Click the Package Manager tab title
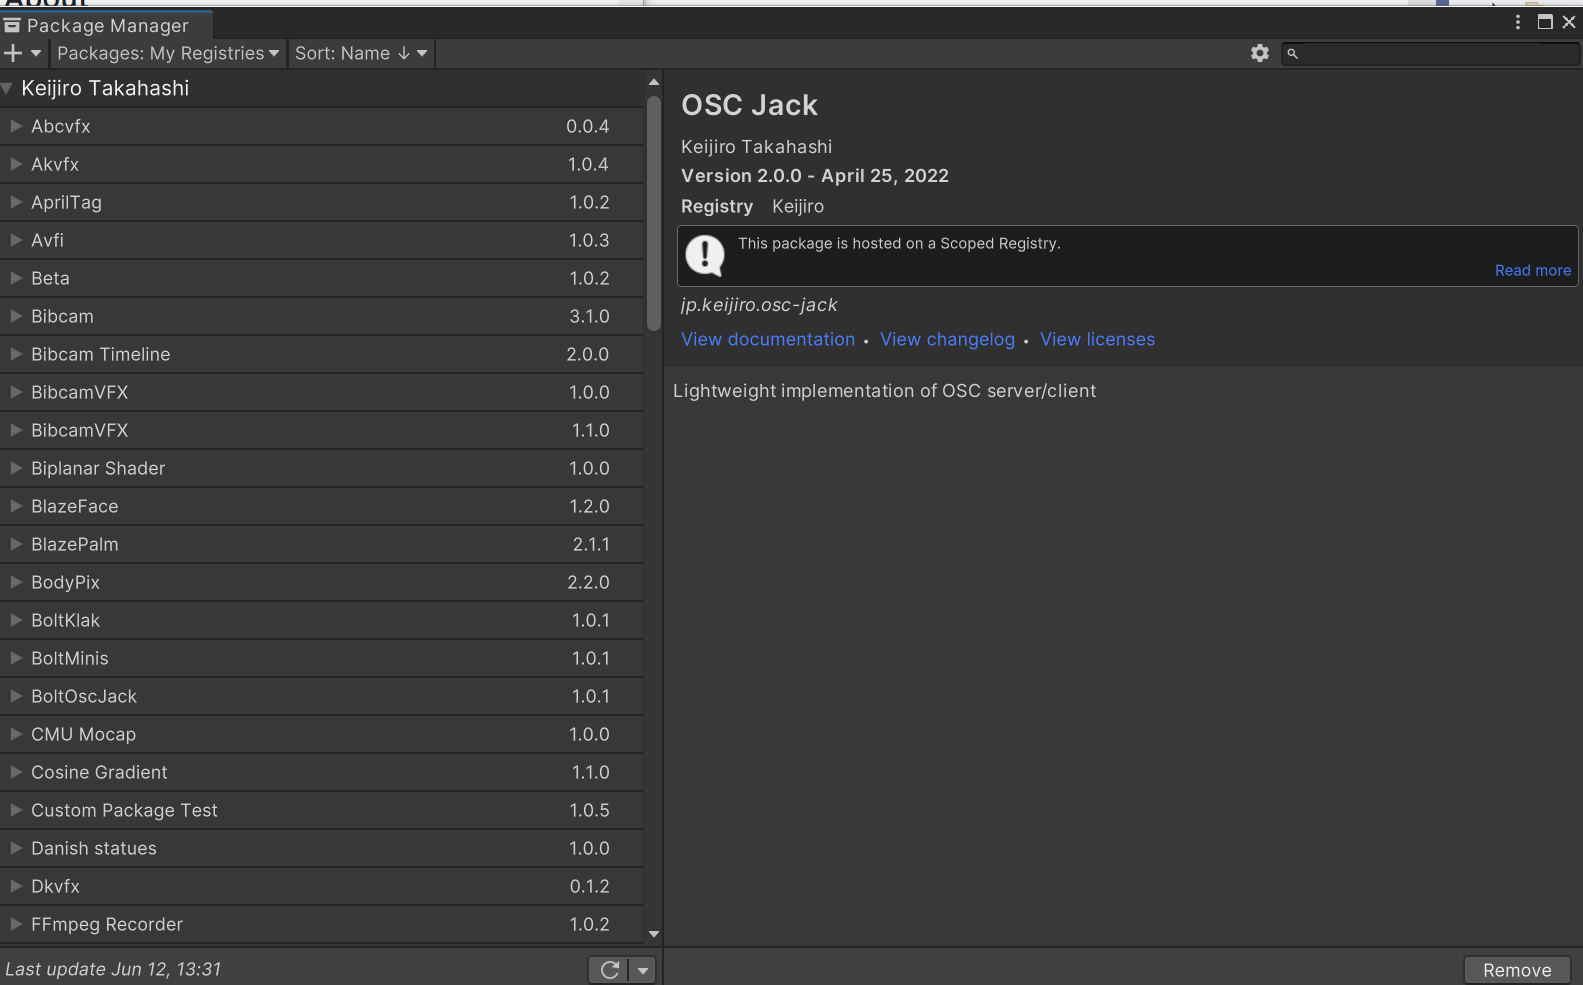 (107, 25)
